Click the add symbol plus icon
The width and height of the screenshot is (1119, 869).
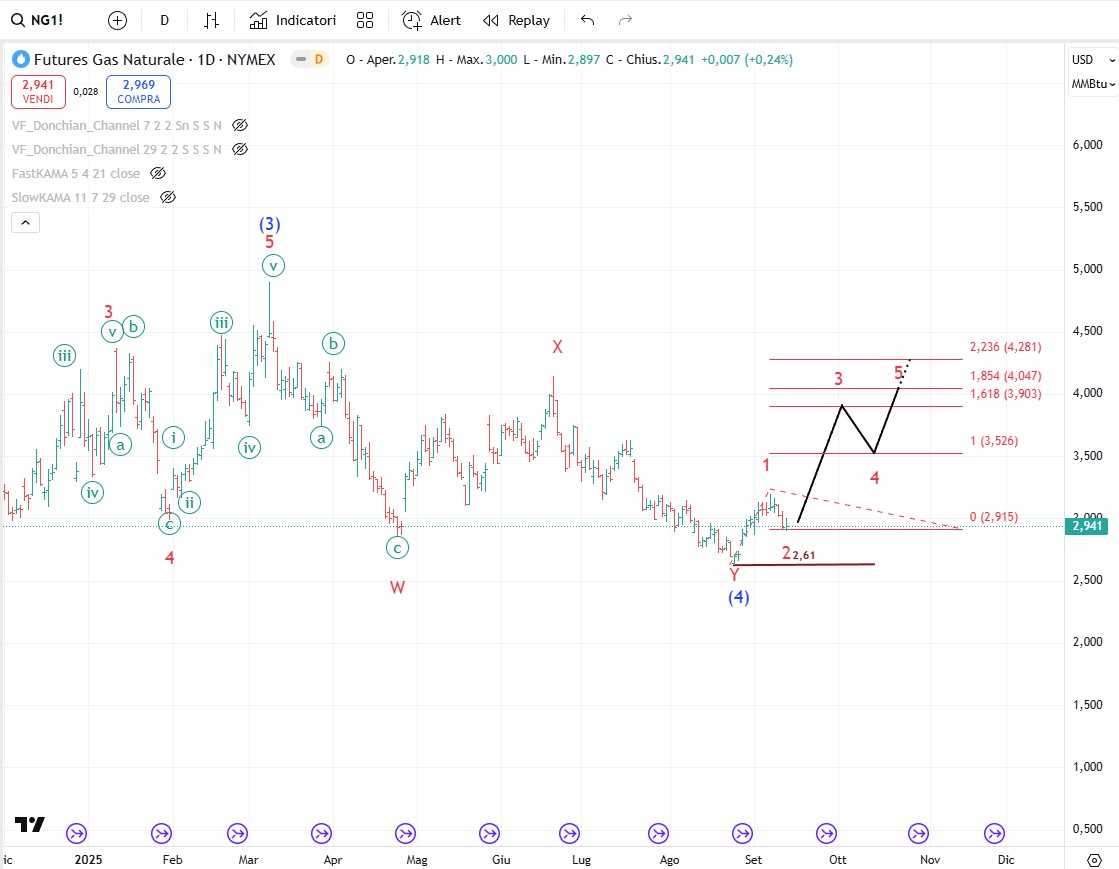pos(117,20)
